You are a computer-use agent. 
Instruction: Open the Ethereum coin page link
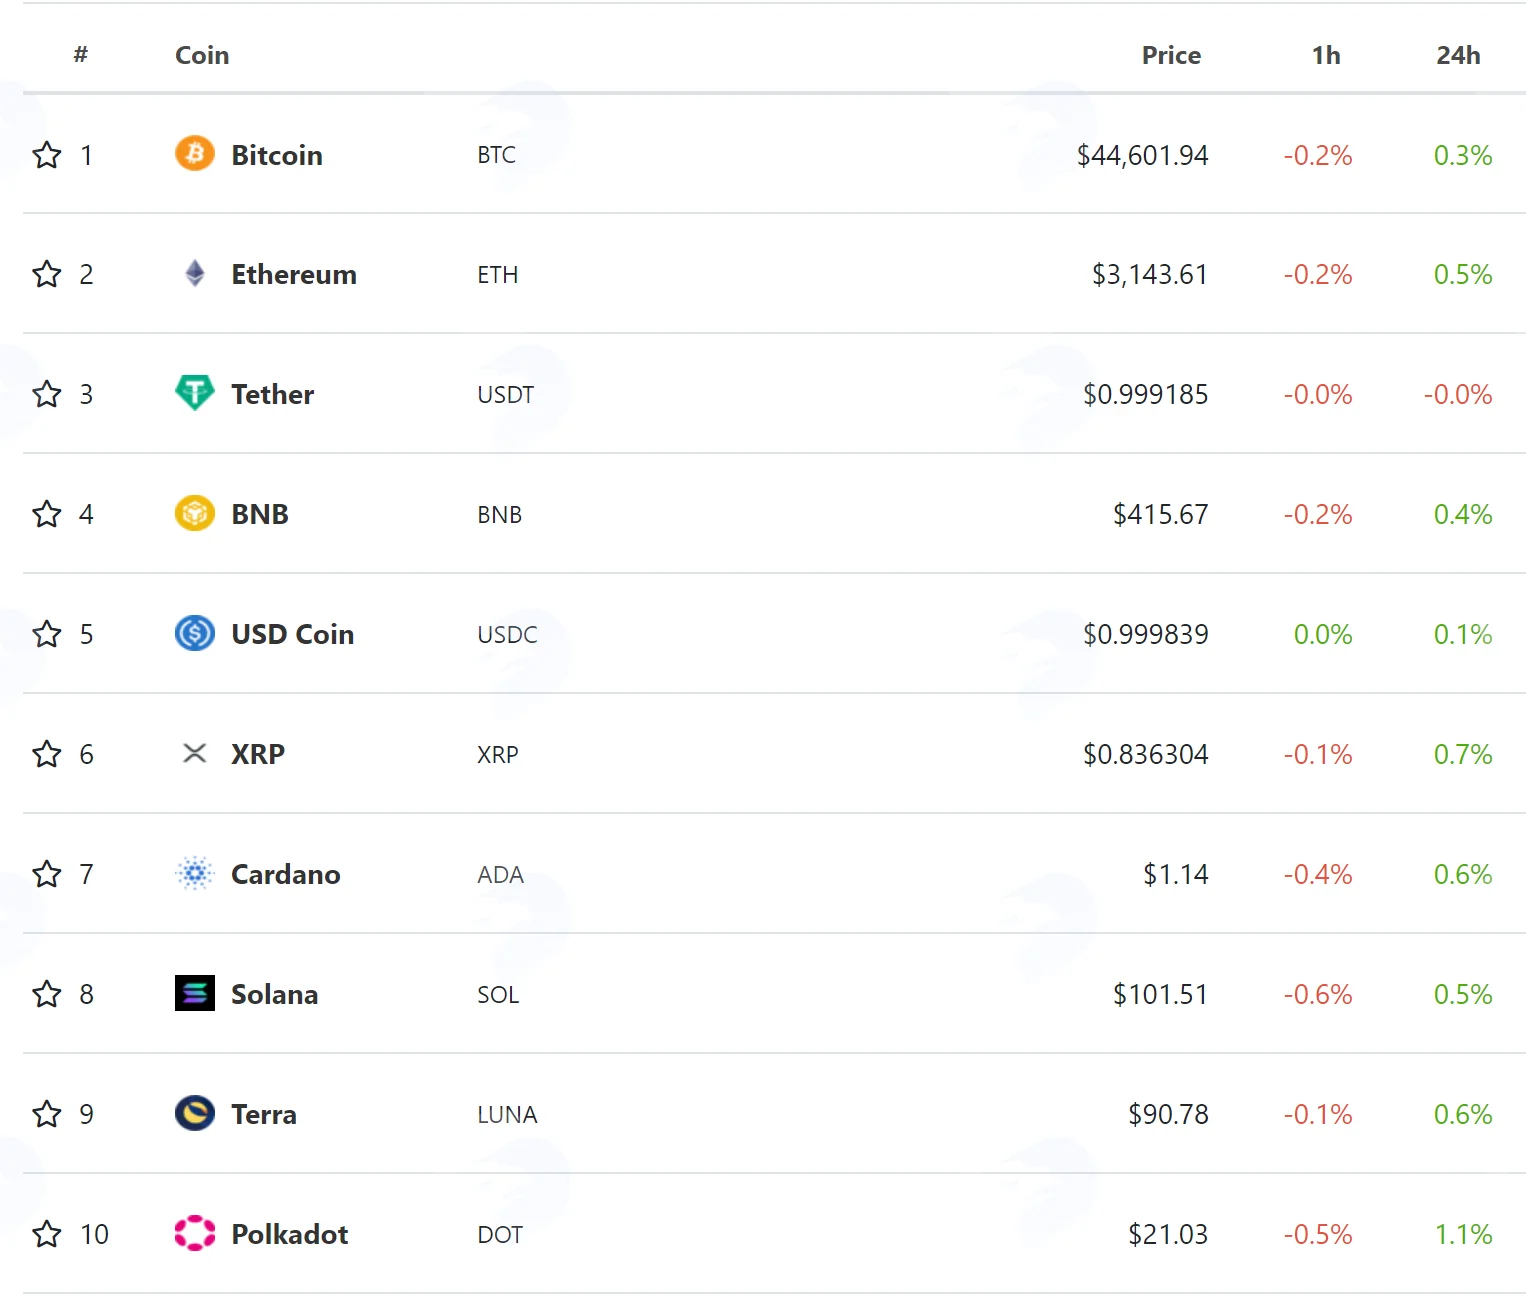[294, 274]
